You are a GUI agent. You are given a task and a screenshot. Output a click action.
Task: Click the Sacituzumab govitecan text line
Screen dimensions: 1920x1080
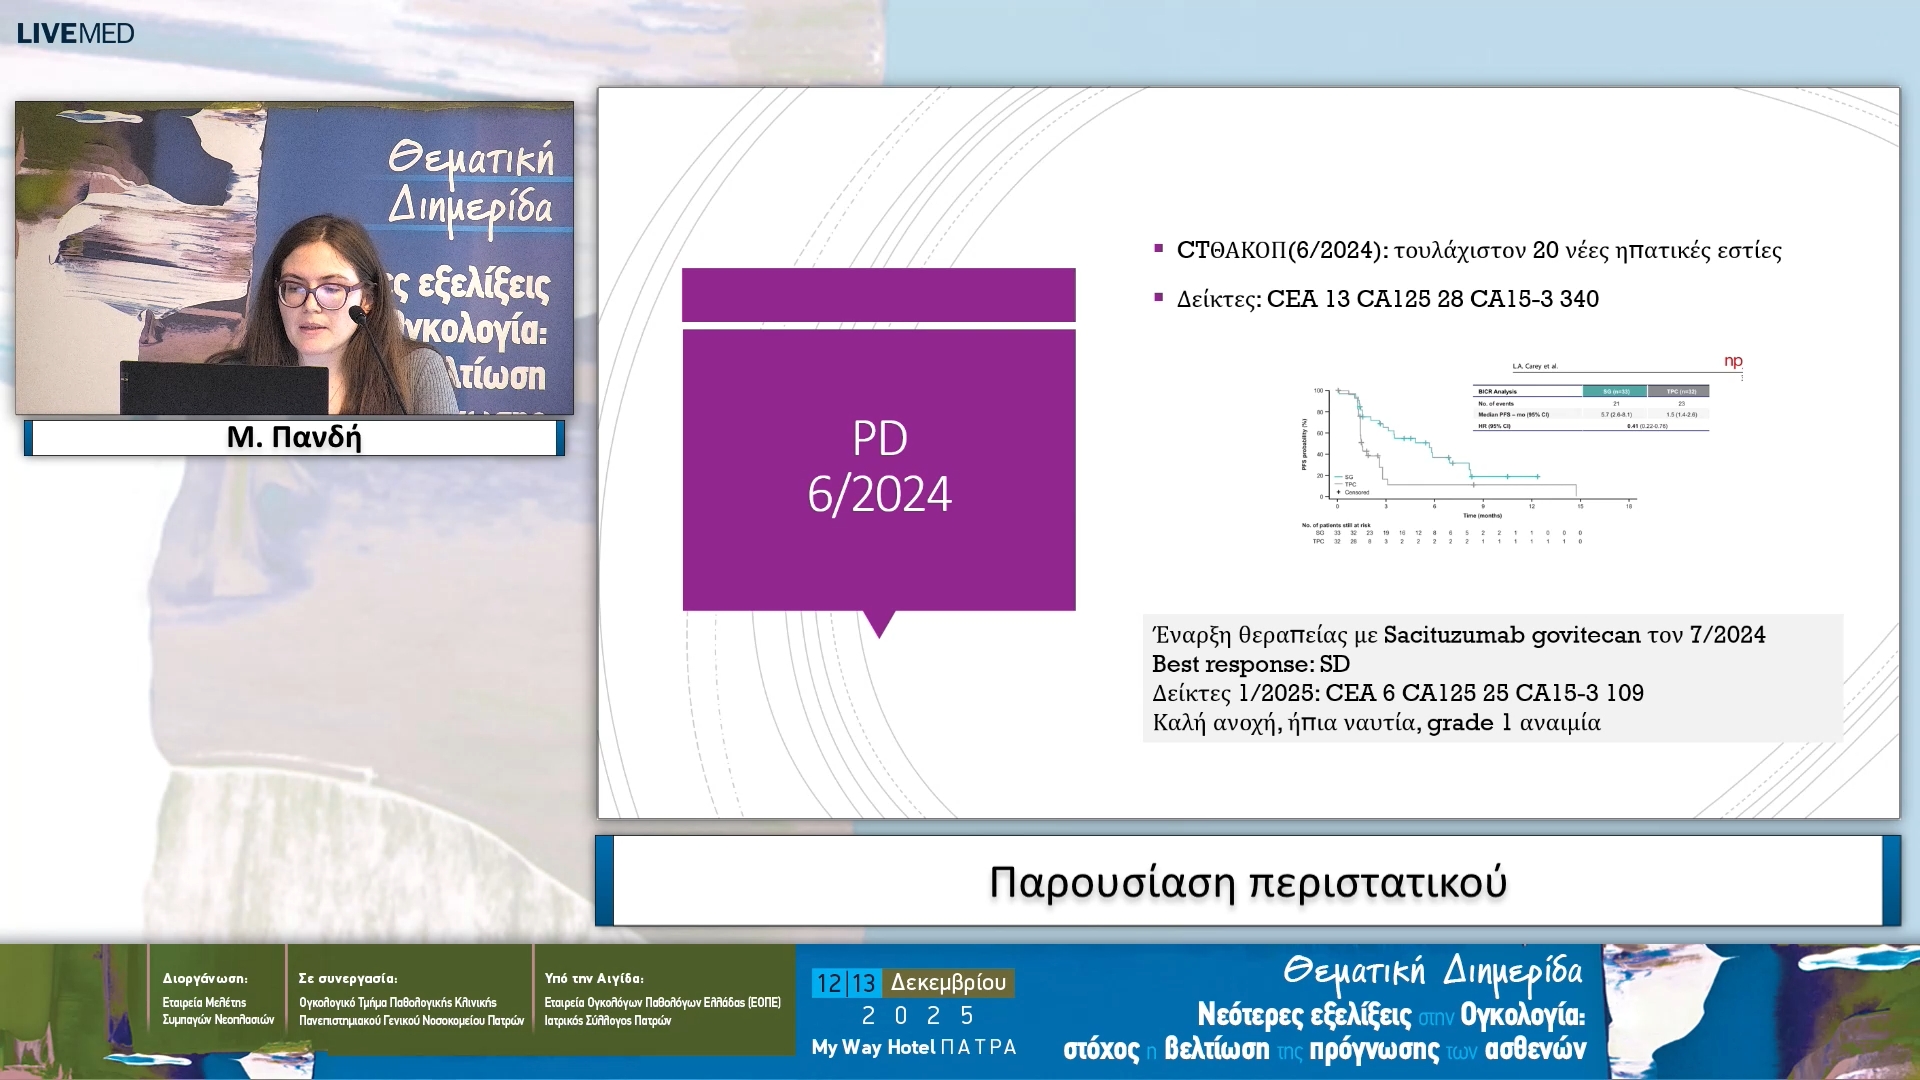click(x=1458, y=635)
